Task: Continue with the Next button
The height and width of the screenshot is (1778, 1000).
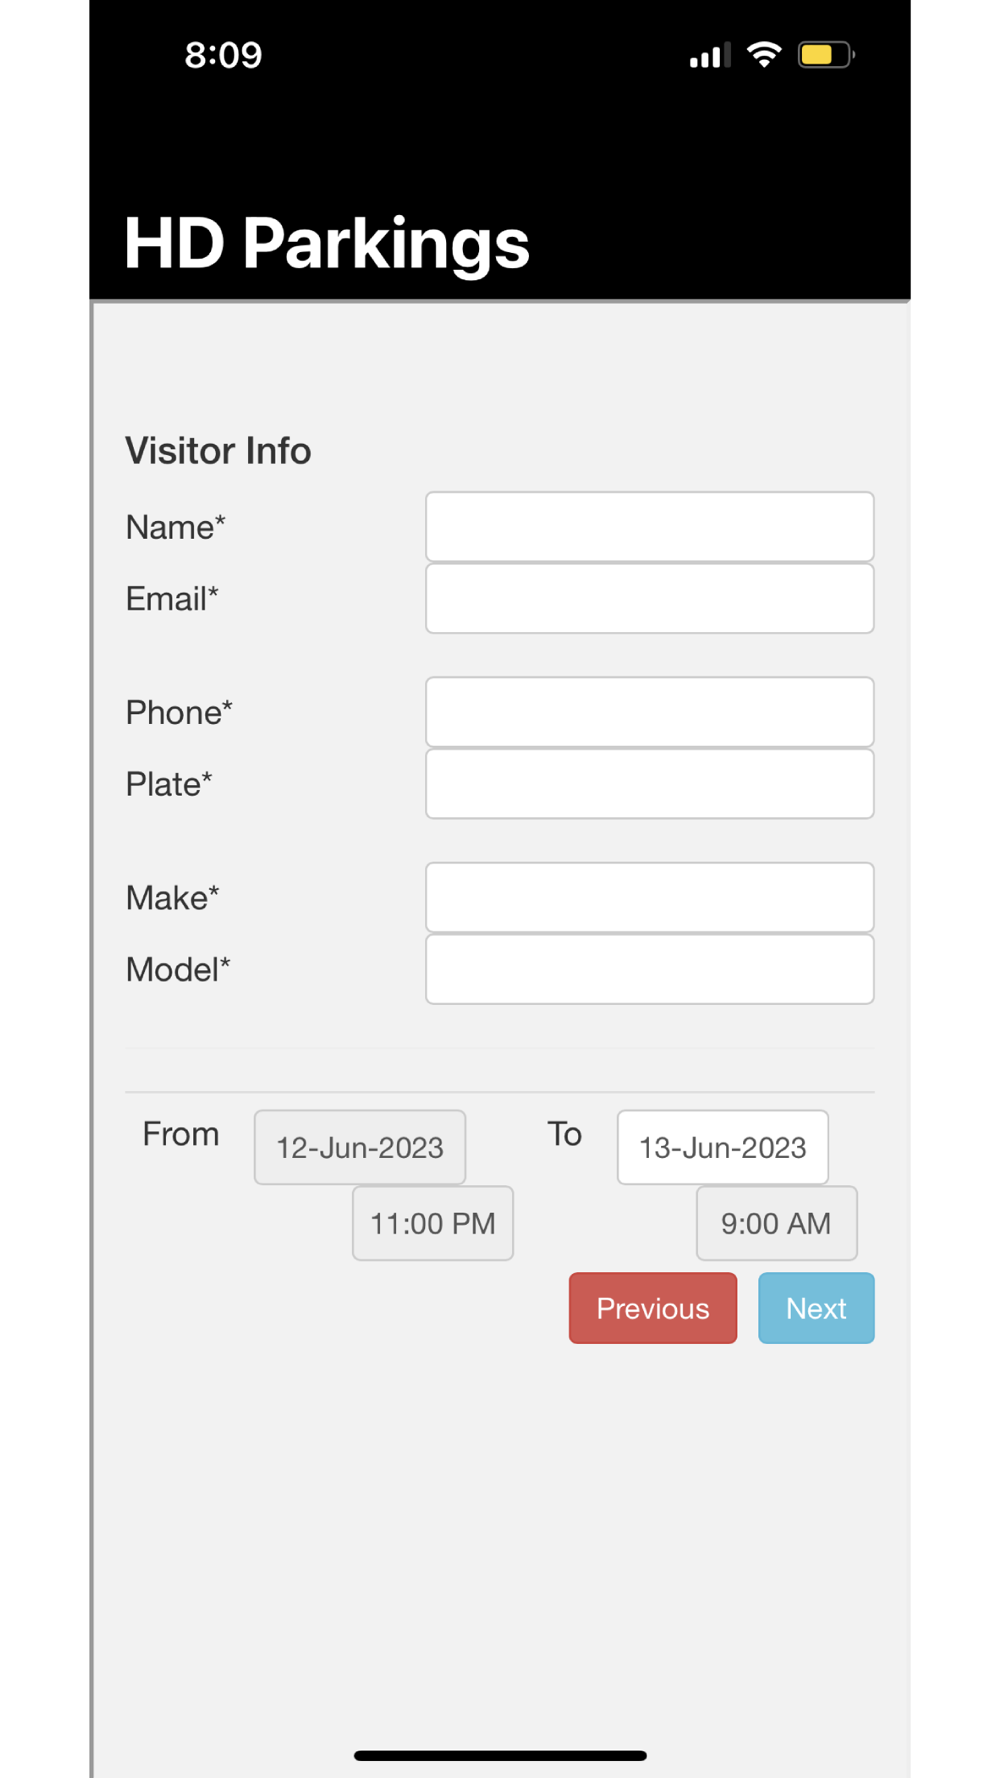Action: [x=816, y=1308]
